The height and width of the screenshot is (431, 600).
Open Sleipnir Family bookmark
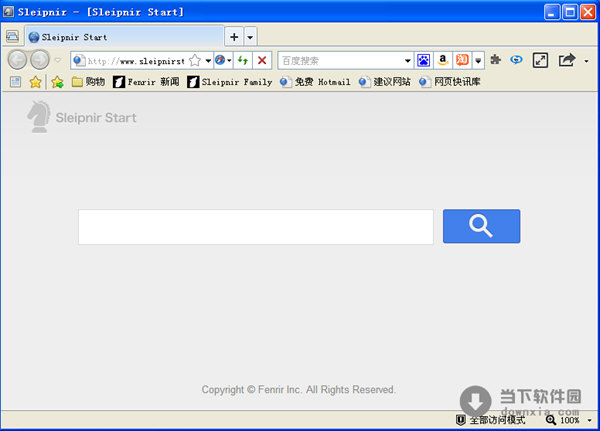[230, 82]
